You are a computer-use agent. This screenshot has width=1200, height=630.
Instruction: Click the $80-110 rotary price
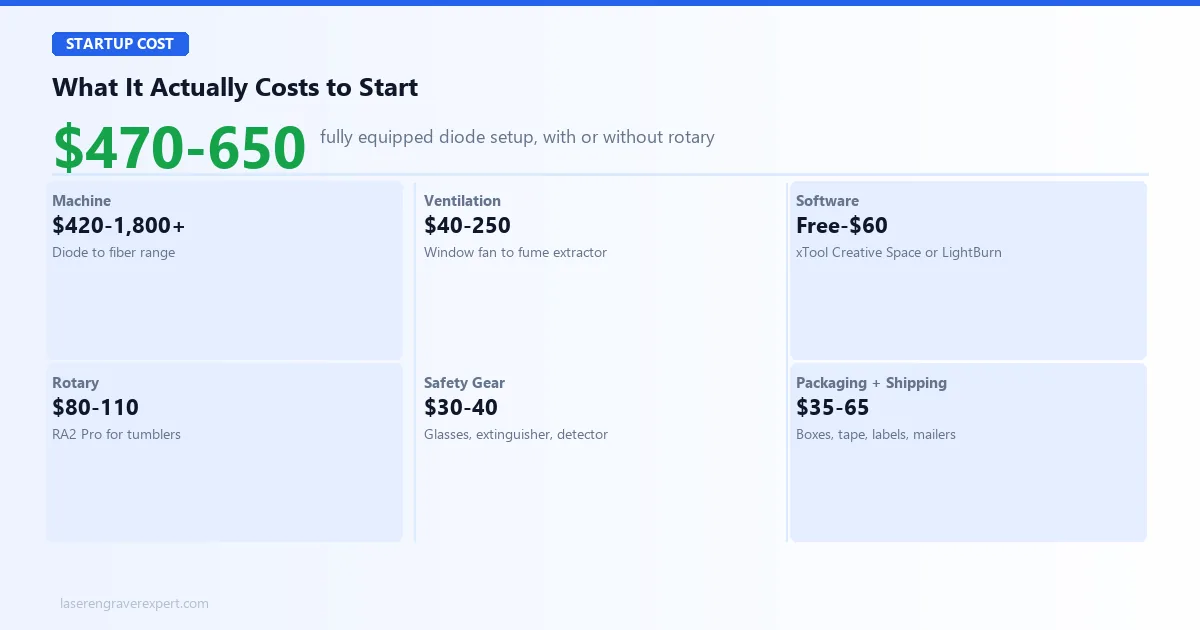(95, 408)
